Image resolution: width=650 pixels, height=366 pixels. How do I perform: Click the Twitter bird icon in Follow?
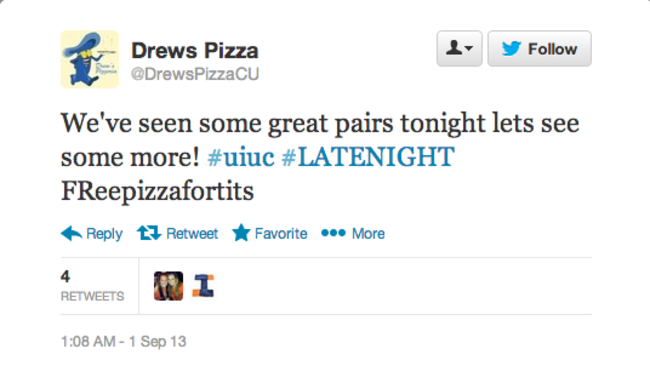tap(511, 48)
